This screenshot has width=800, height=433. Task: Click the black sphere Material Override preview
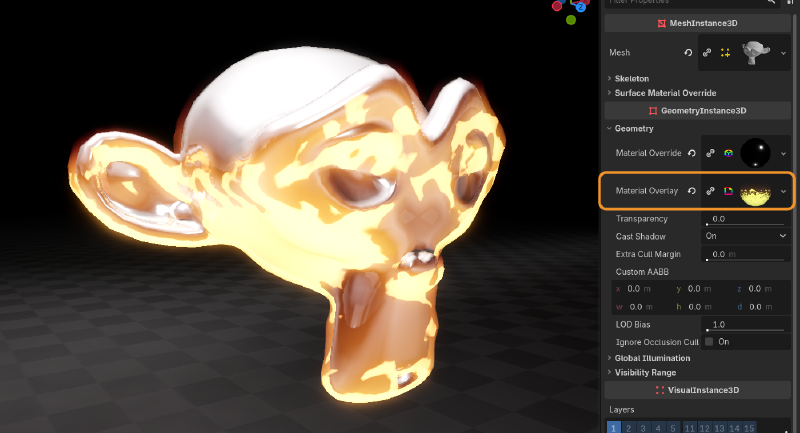pyautogui.click(x=755, y=153)
